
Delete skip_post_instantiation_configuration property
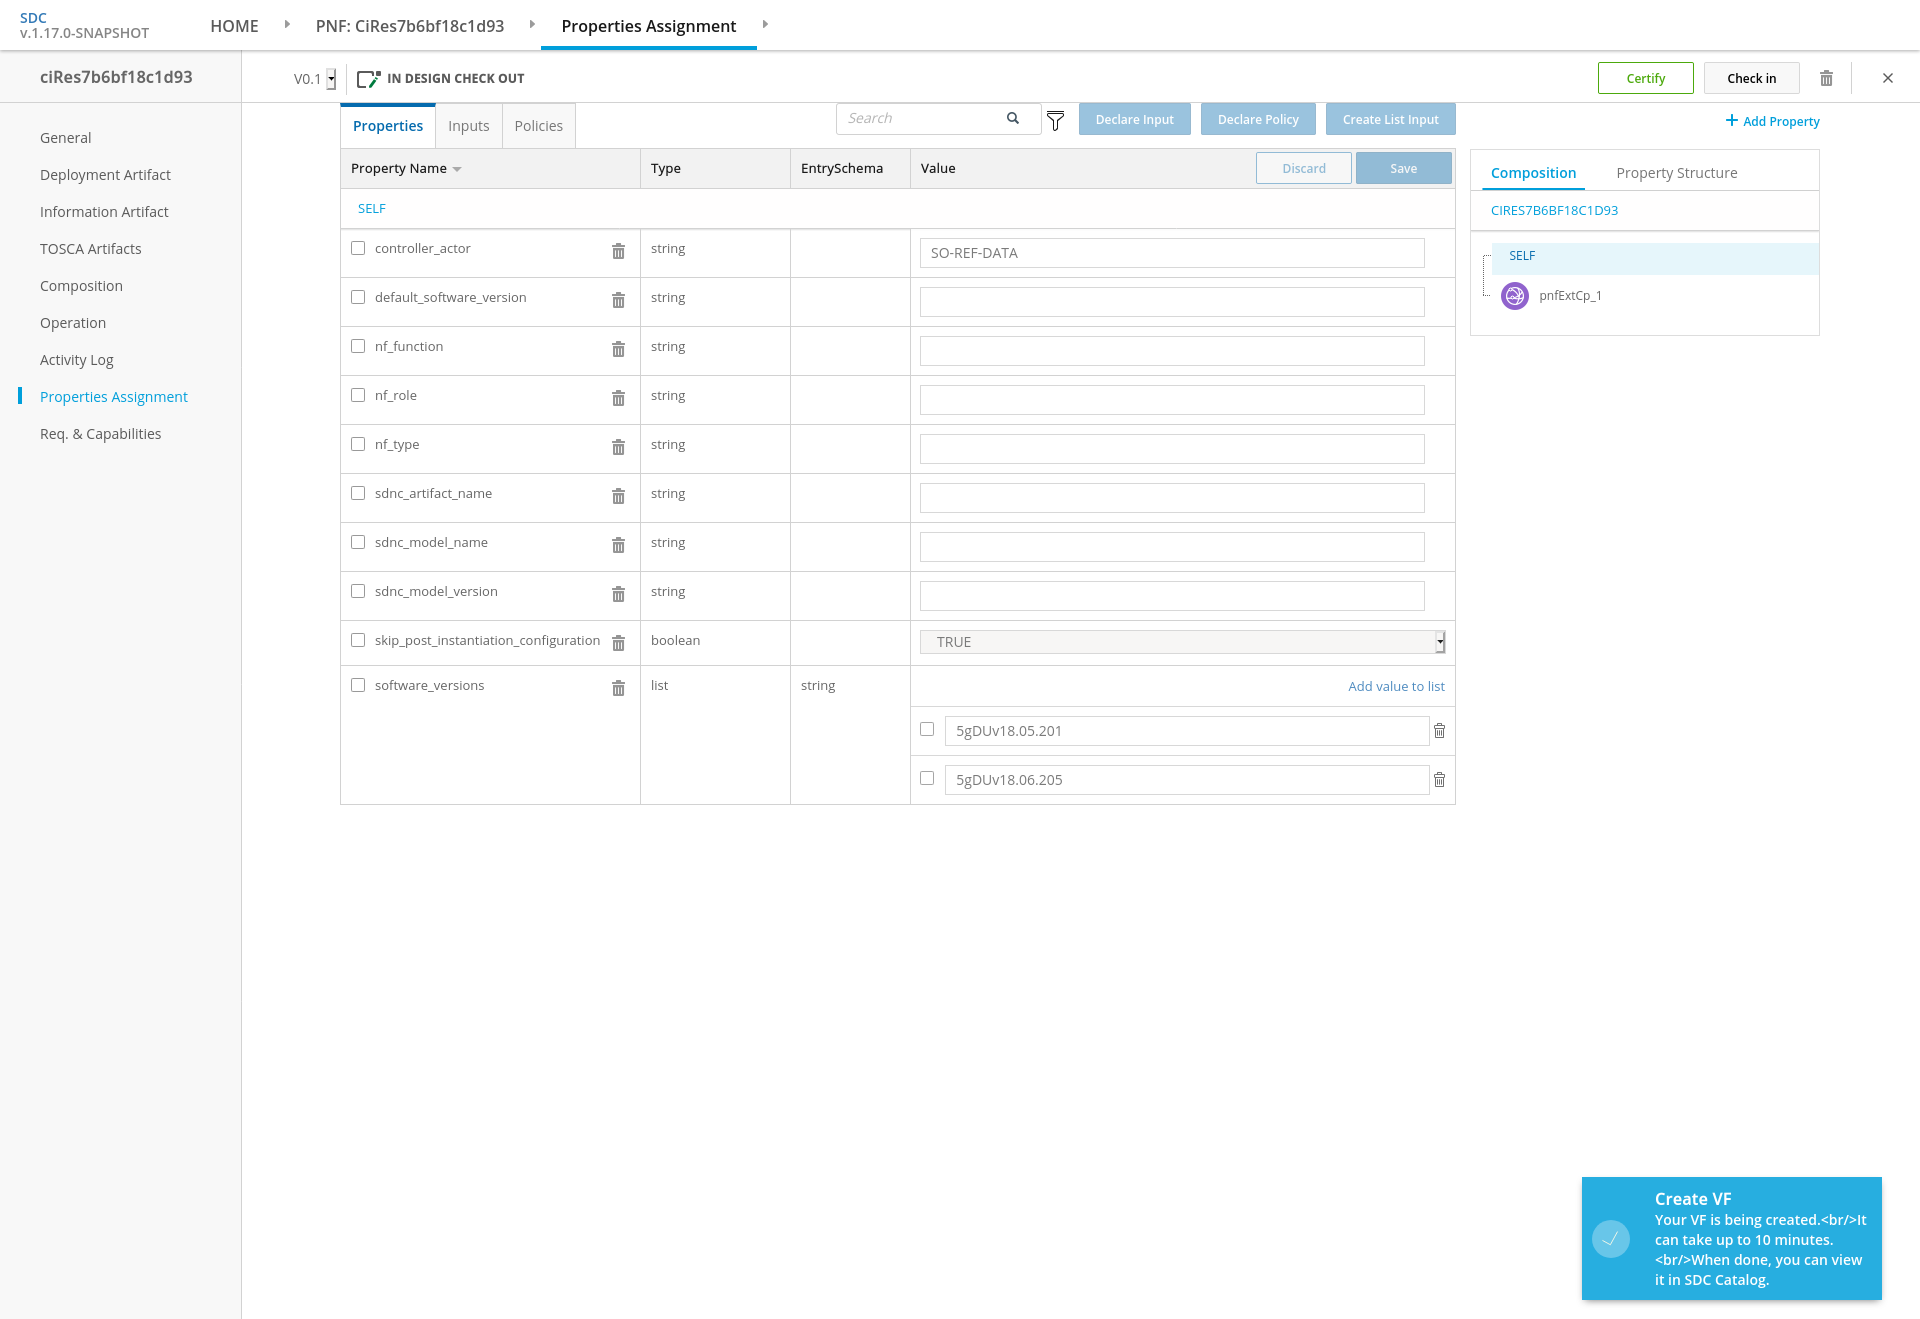[x=618, y=643]
